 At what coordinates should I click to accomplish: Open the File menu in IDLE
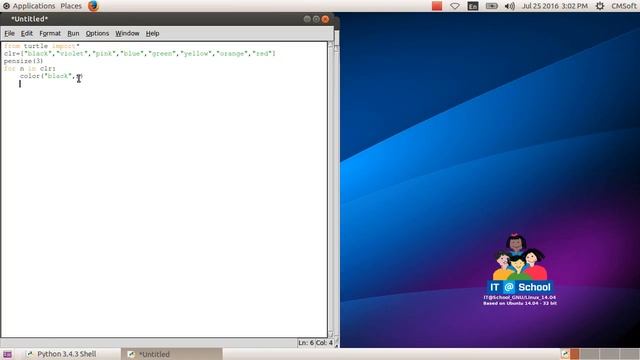(x=9, y=33)
